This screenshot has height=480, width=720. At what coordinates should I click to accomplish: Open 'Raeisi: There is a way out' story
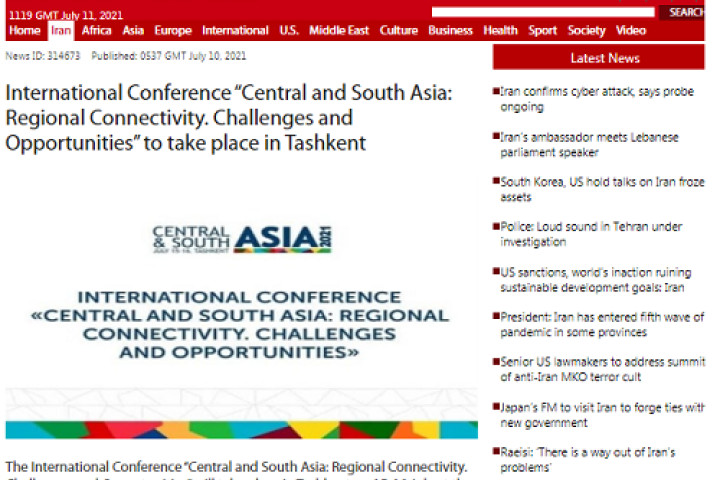[x=587, y=459]
